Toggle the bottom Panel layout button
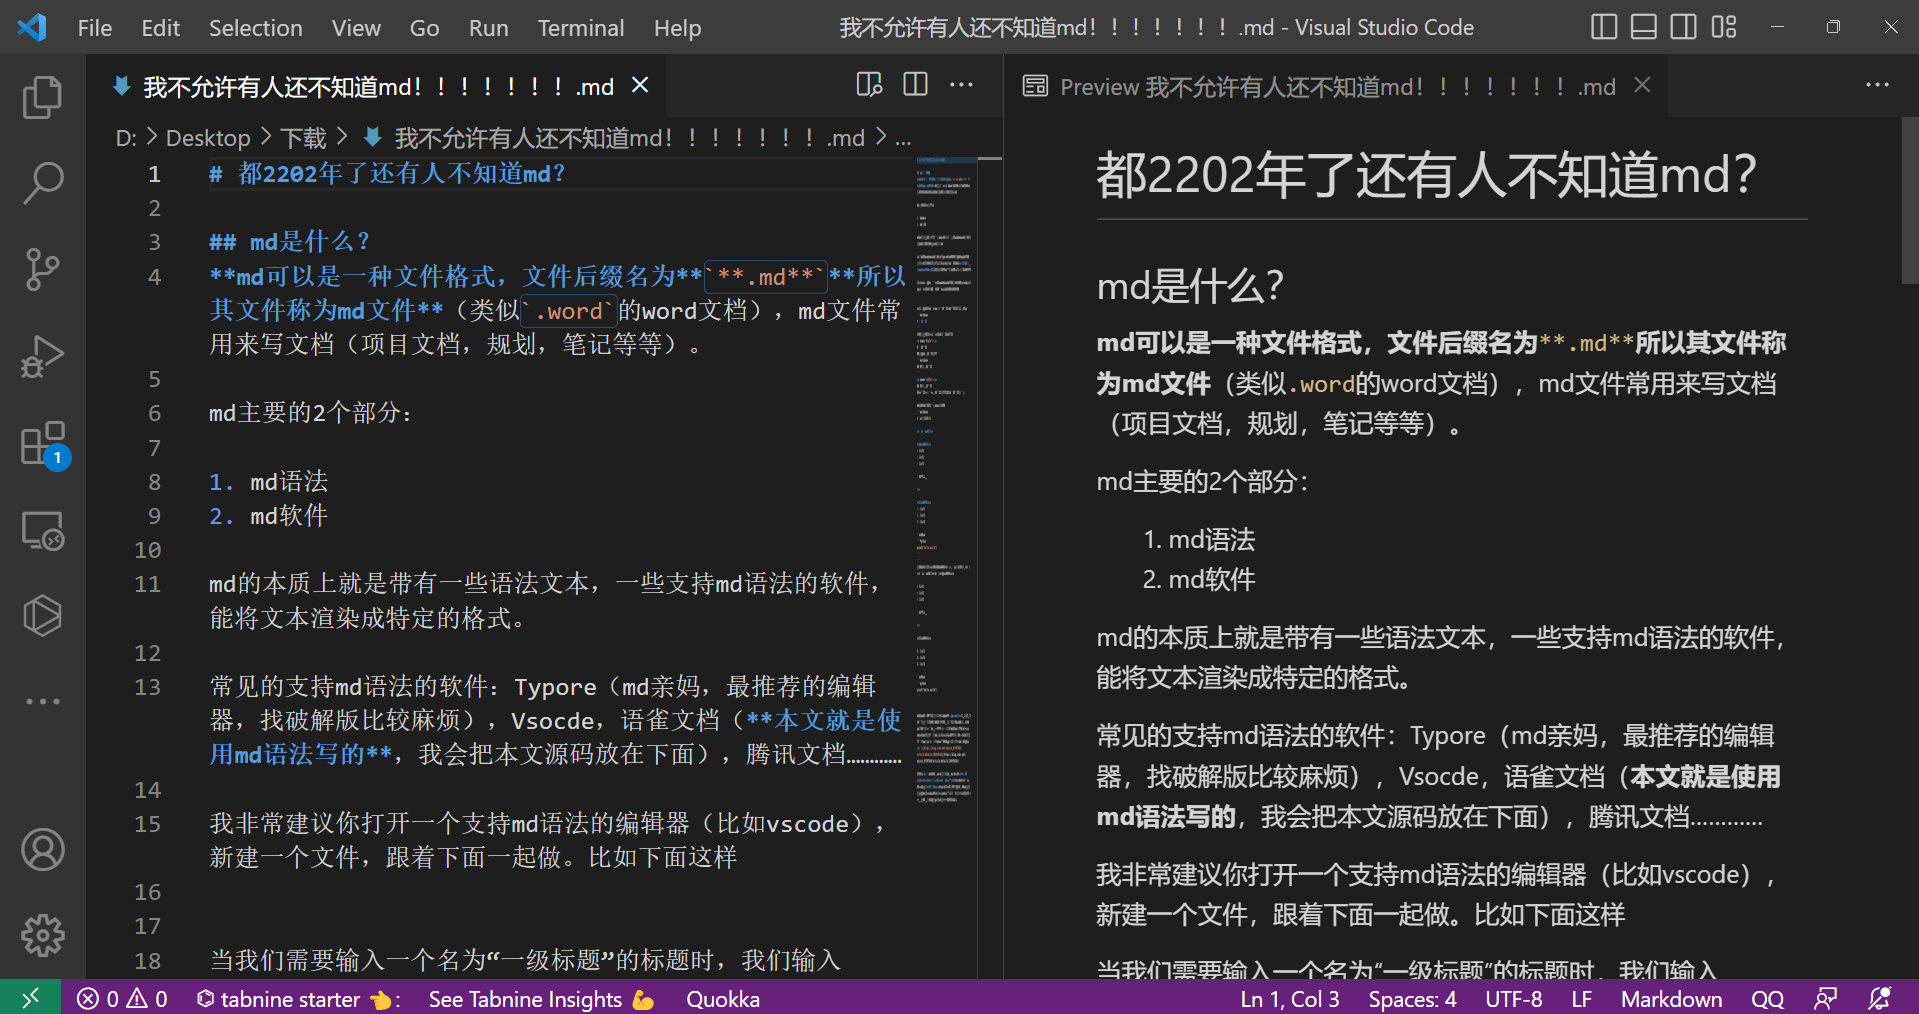The width and height of the screenshot is (1919, 1014). pos(1643,27)
